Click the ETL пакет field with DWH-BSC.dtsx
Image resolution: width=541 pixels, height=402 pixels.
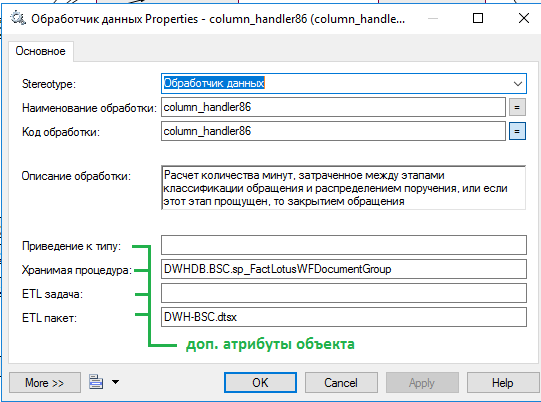tap(344, 317)
